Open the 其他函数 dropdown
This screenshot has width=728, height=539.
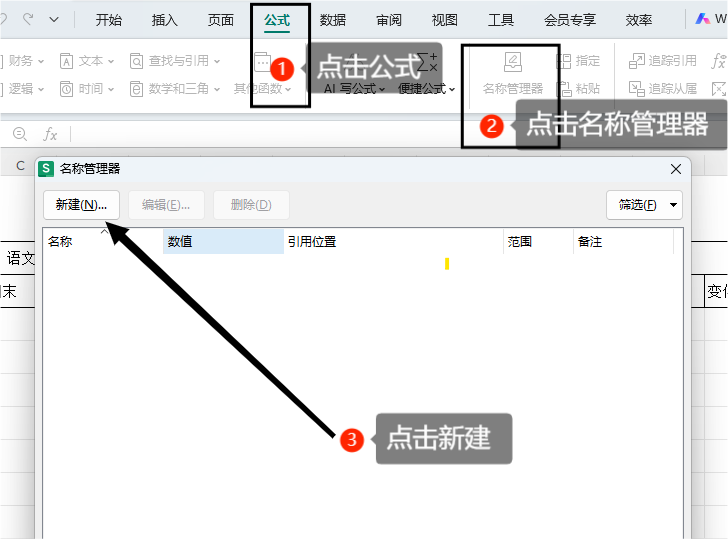pyautogui.click(x=262, y=88)
